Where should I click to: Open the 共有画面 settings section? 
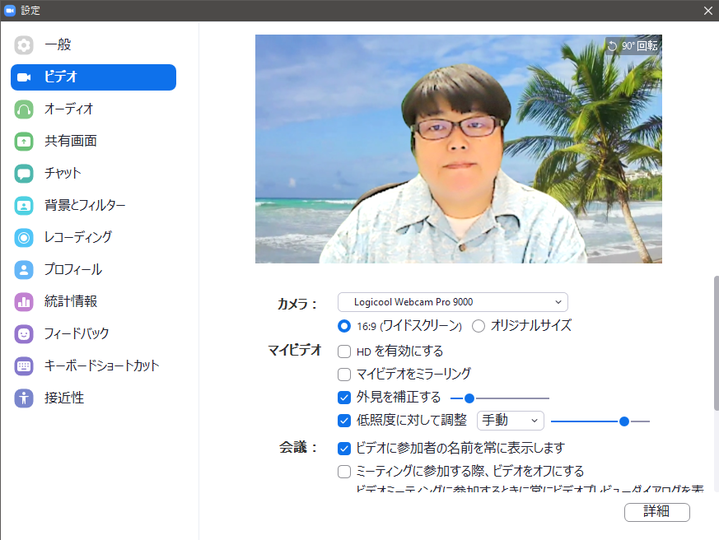93,141
